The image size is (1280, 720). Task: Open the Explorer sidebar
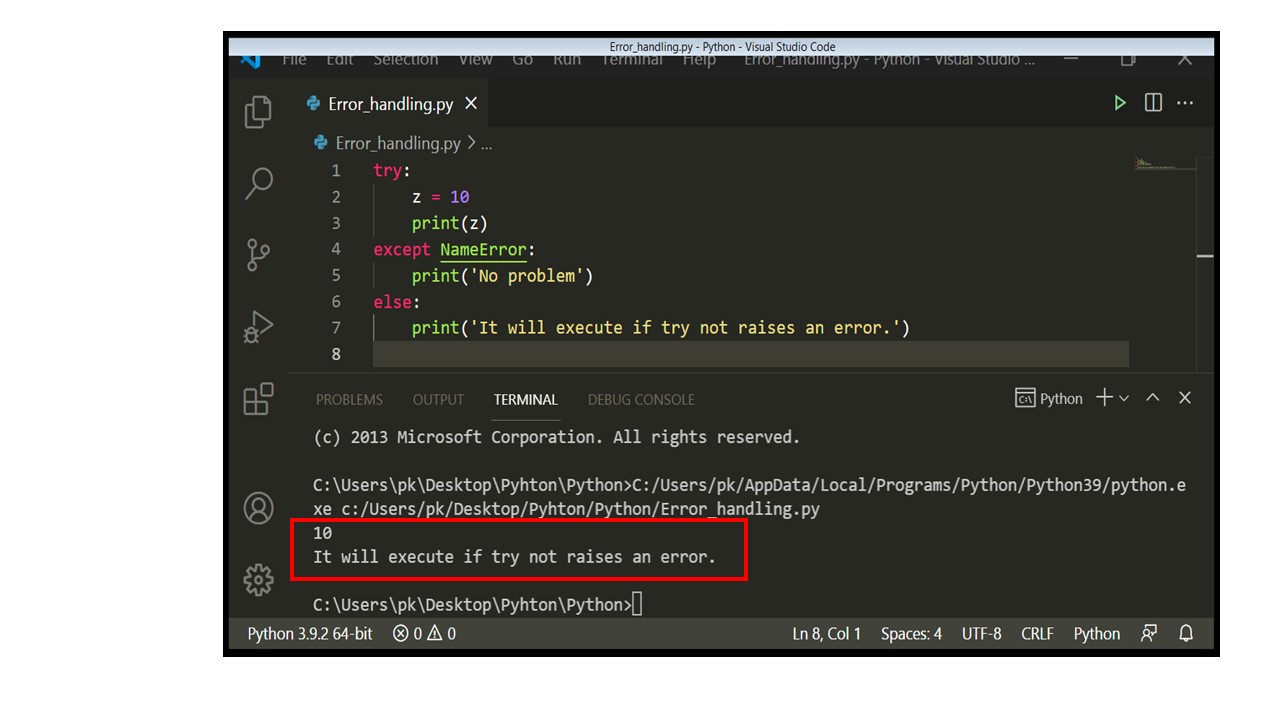pyautogui.click(x=257, y=112)
